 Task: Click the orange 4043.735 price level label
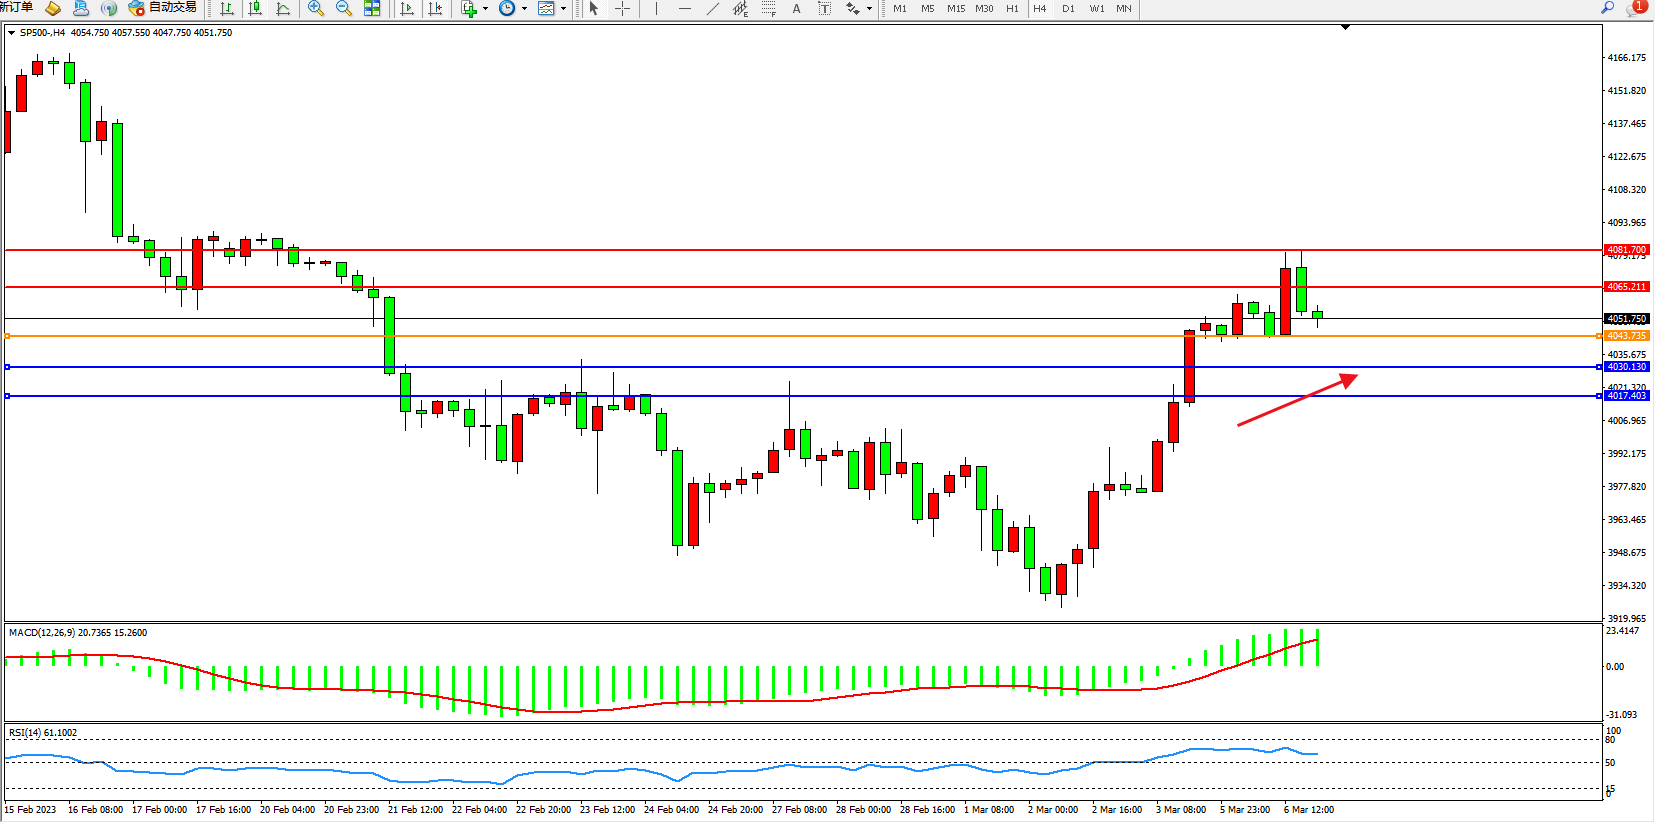(1626, 336)
